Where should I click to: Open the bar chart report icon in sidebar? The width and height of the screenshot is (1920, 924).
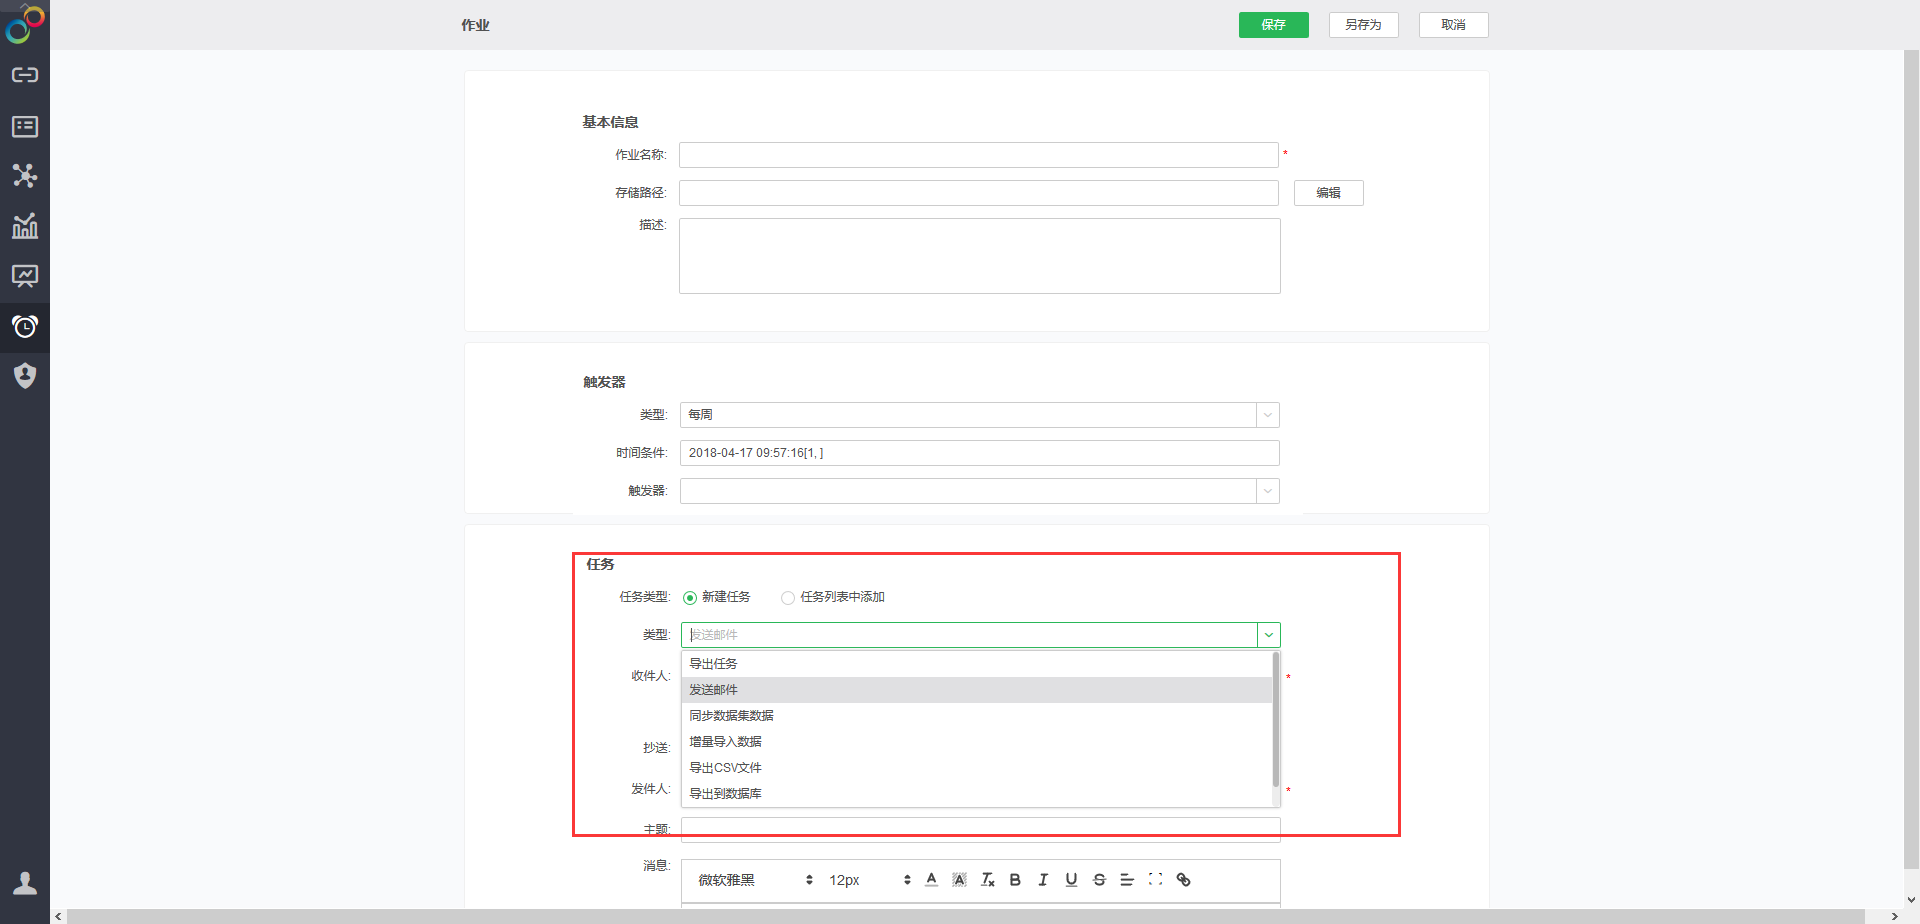25,226
